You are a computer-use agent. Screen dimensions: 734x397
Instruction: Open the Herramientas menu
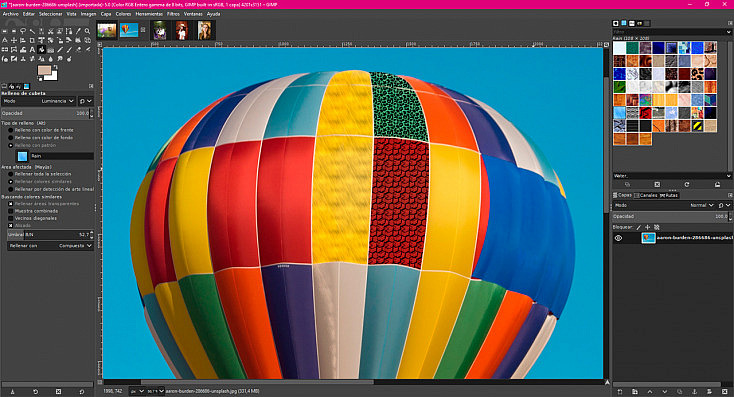pyautogui.click(x=149, y=14)
